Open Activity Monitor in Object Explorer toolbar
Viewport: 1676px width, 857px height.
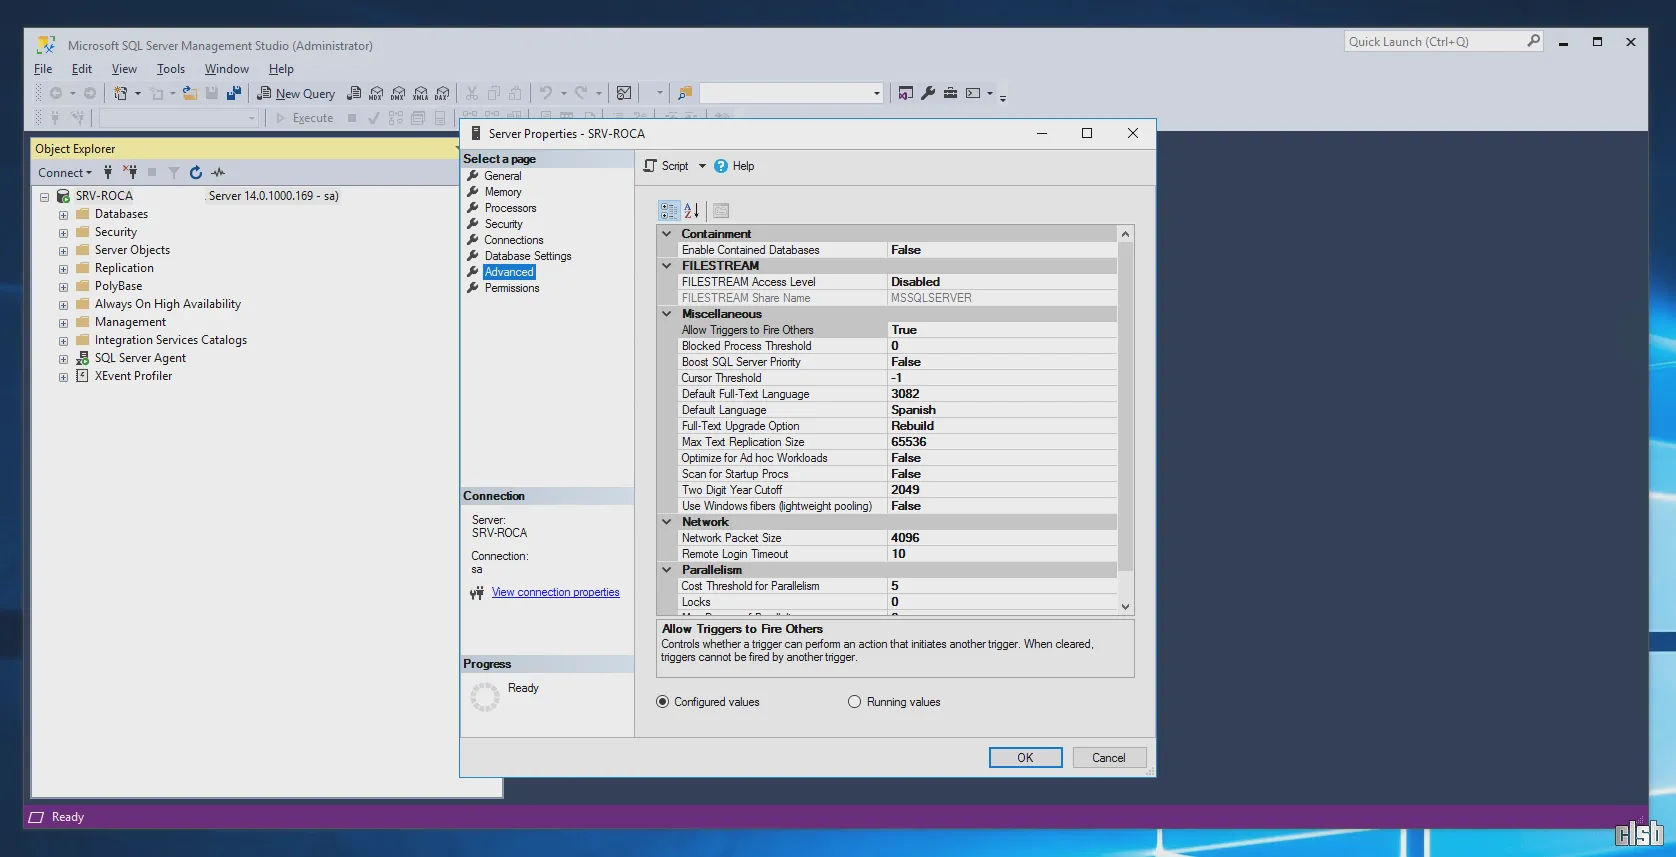(x=218, y=172)
